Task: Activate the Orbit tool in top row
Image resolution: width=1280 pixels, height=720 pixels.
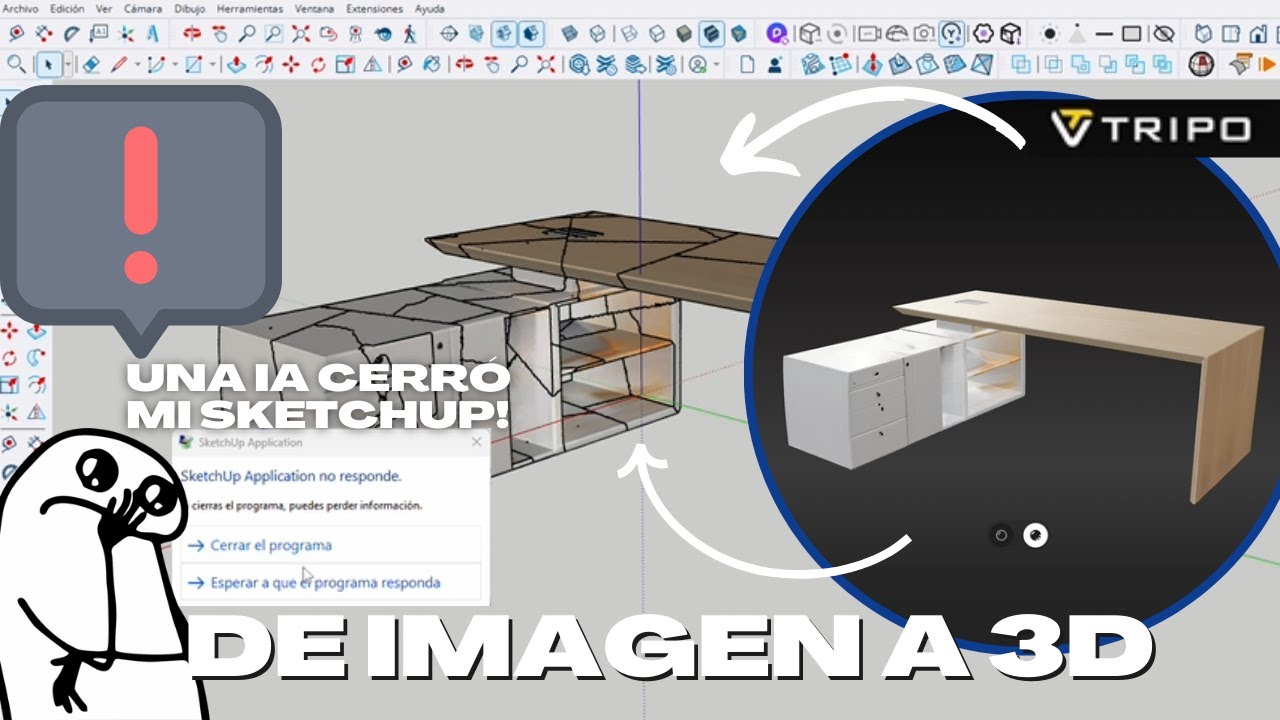Action: (191, 33)
